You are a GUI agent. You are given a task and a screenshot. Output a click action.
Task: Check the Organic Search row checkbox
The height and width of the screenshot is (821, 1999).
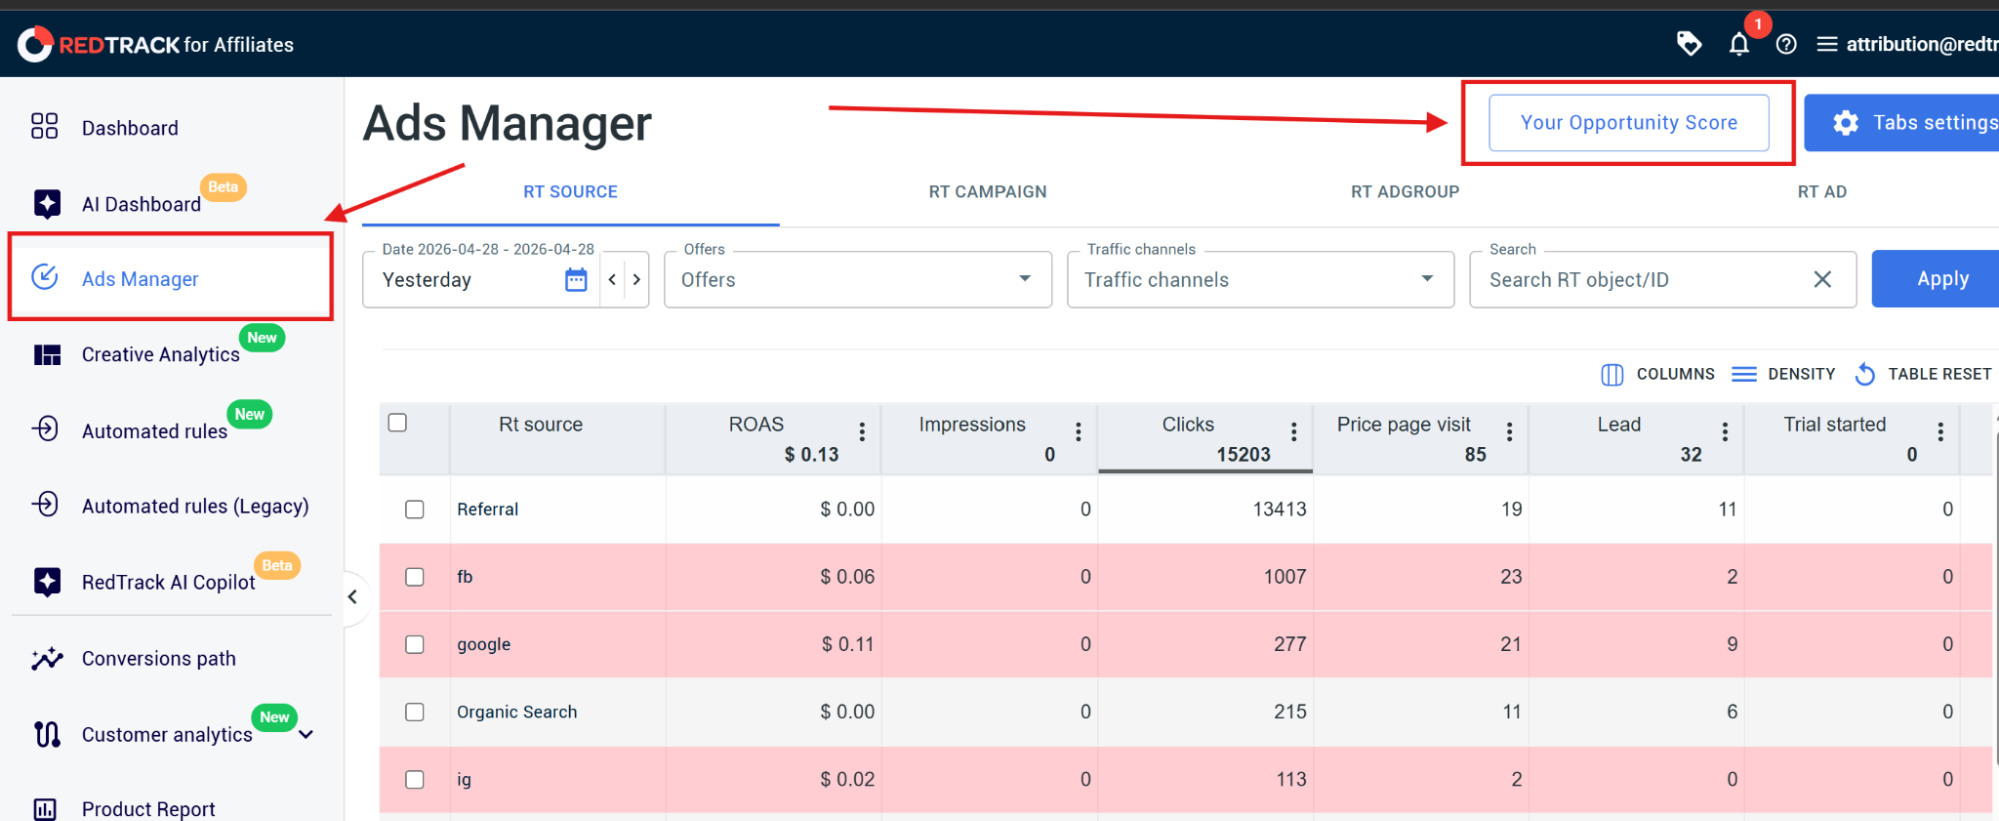tap(415, 712)
